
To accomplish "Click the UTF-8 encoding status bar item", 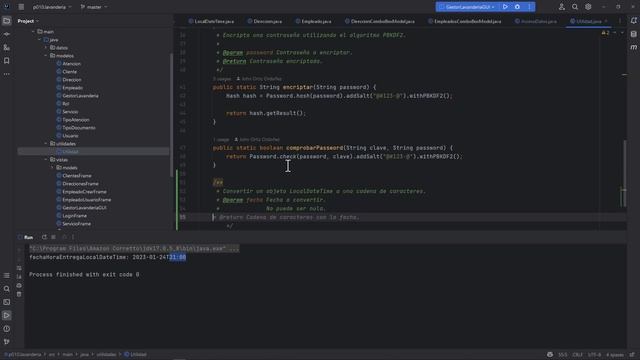I will [594, 355].
